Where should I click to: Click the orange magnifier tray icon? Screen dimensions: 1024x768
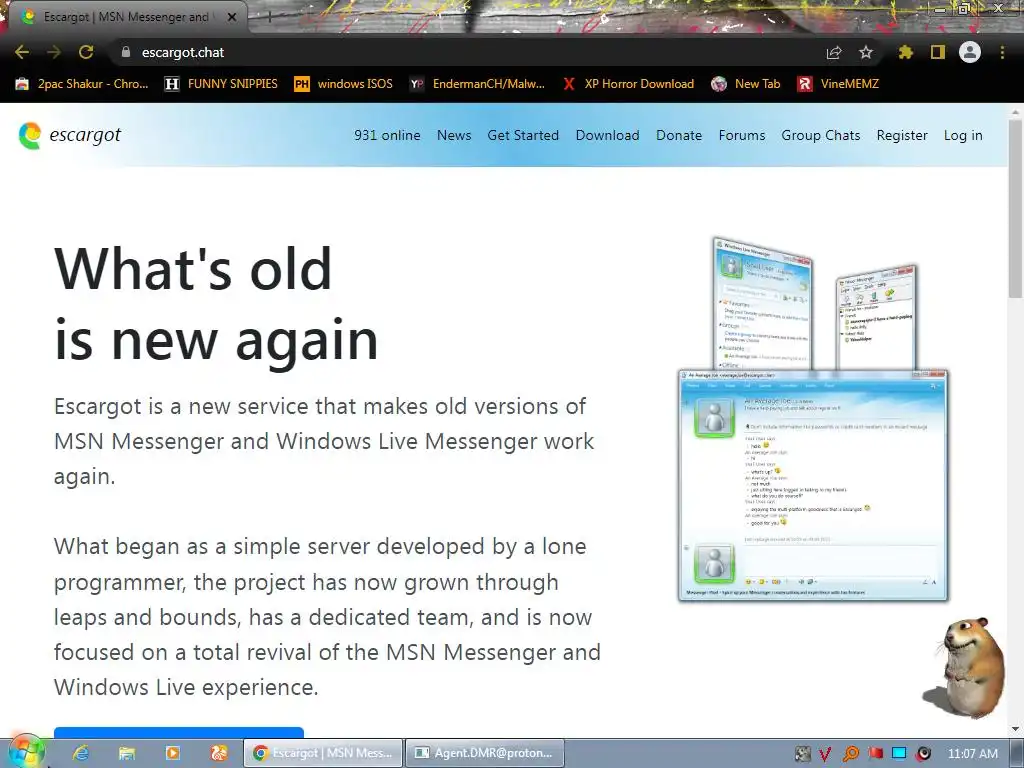850,754
